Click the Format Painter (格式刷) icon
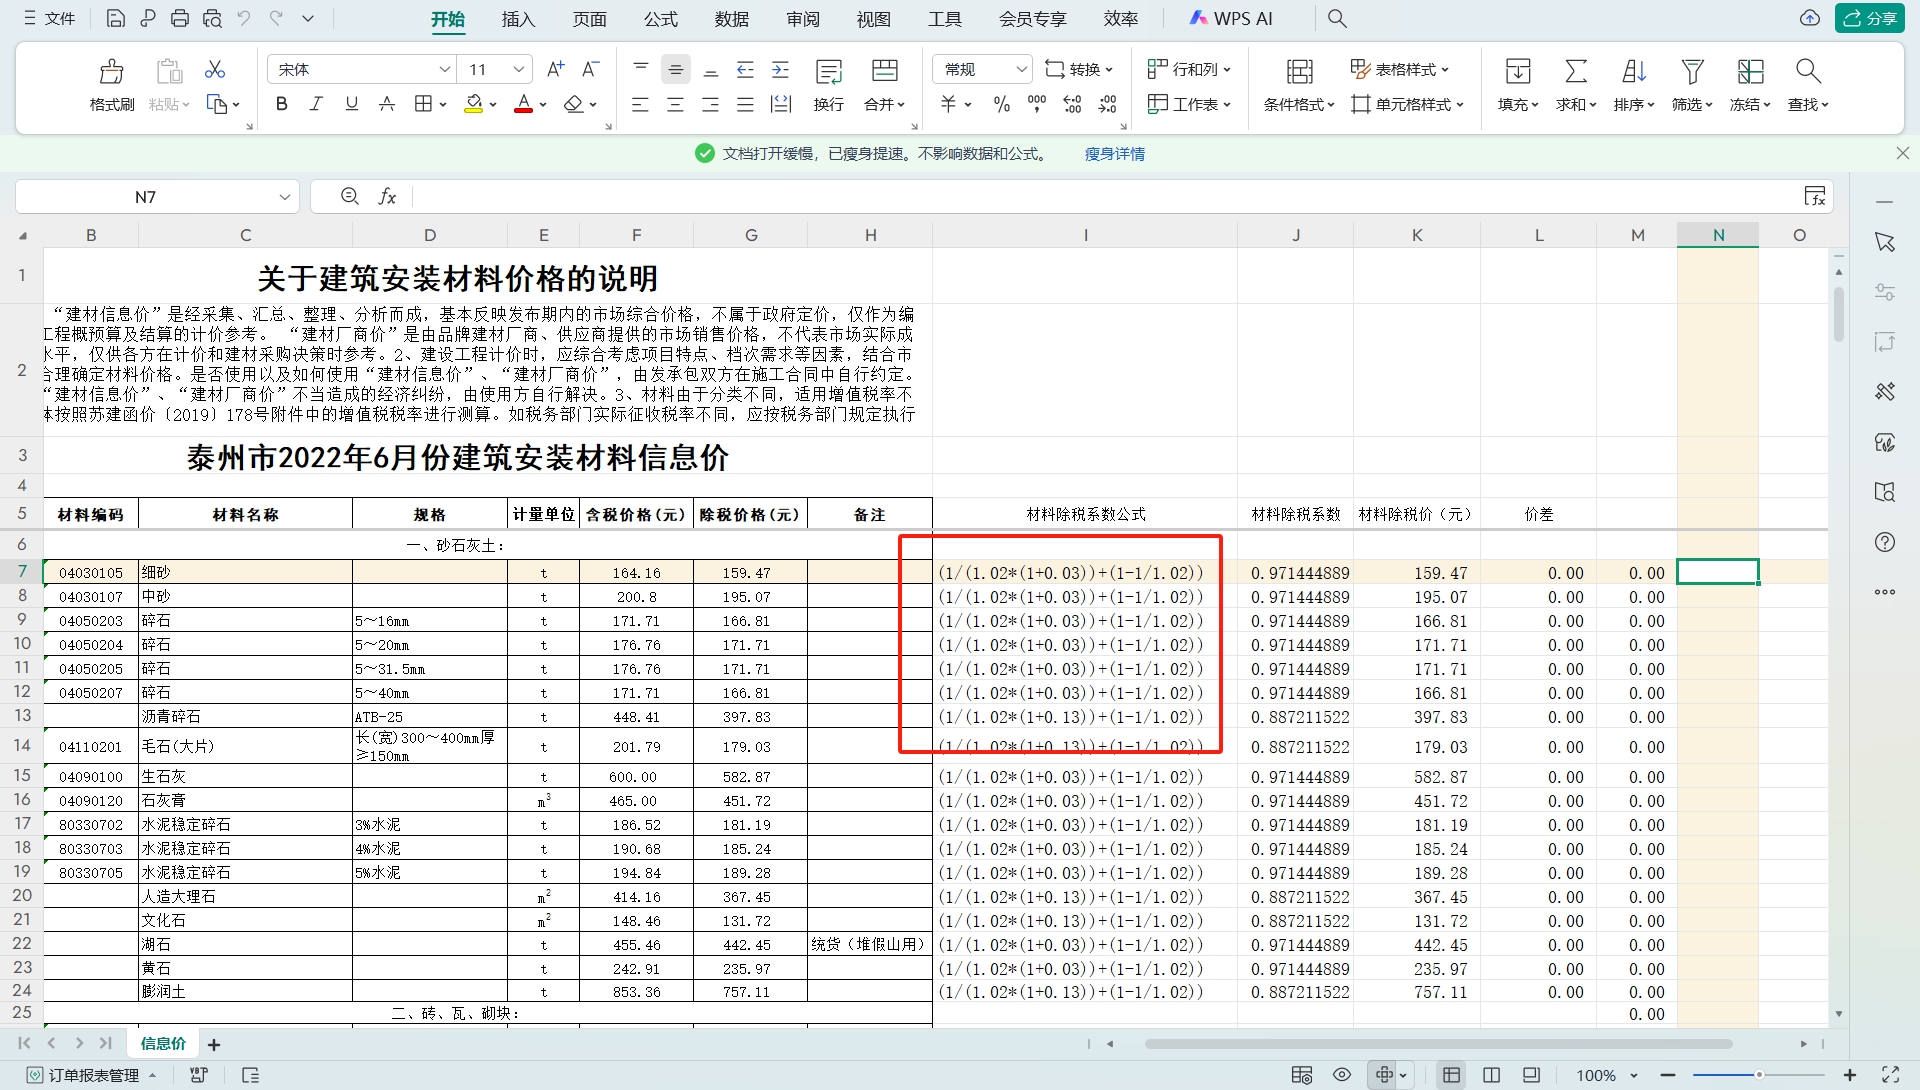The height and width of the screenshot is (1090, 1920). 112,70
